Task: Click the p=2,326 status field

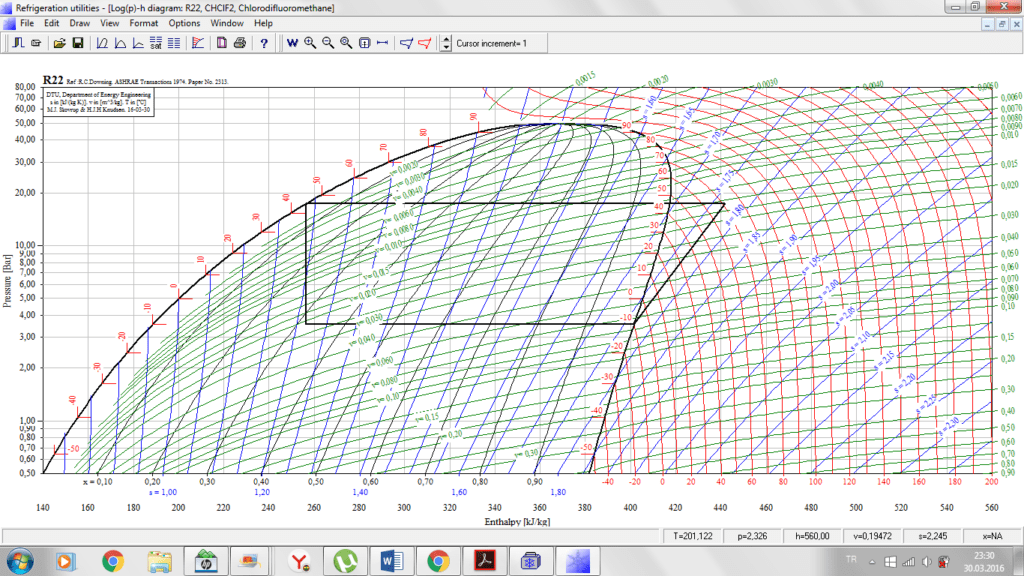Action: coord(752,536)
